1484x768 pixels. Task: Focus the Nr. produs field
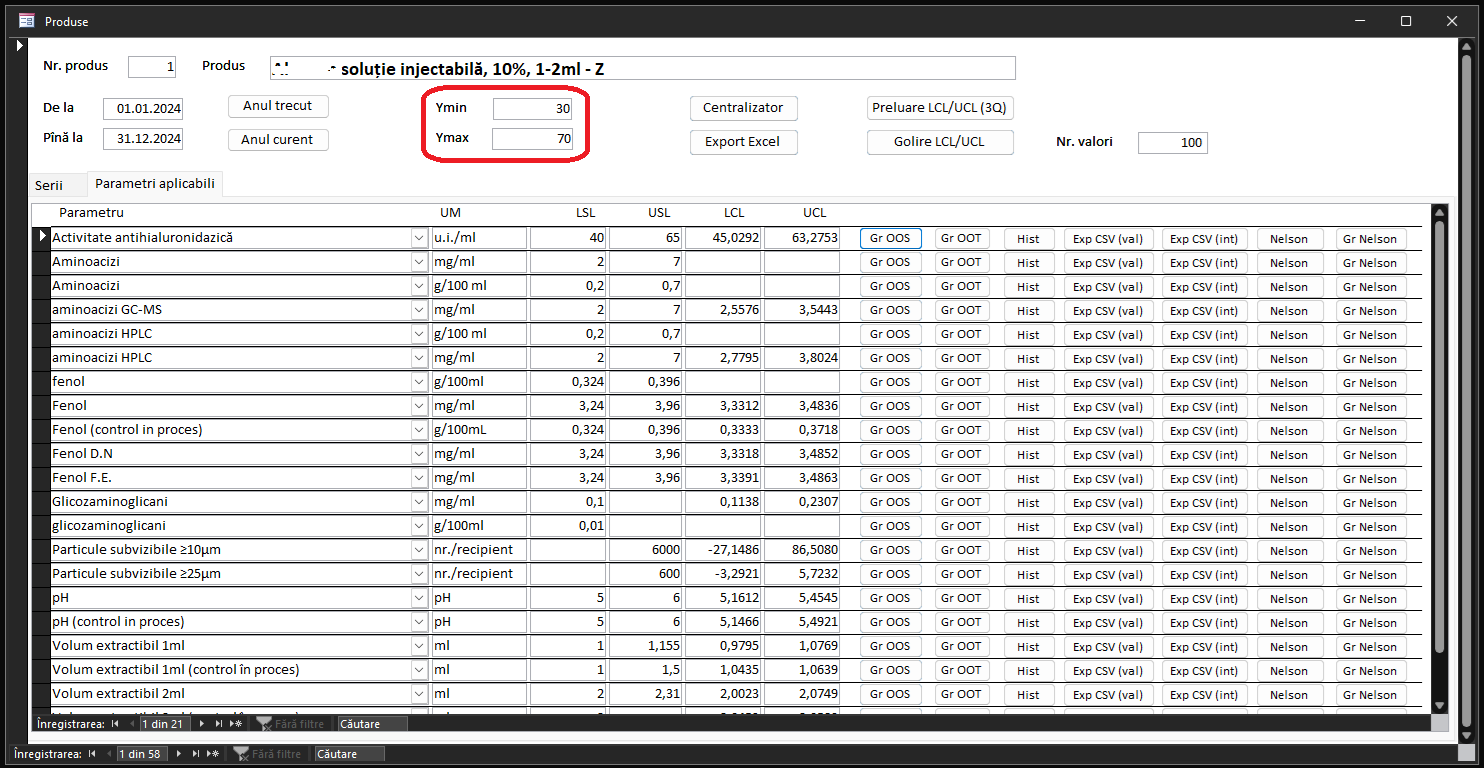pyautogui.click(x=152, y=67)
